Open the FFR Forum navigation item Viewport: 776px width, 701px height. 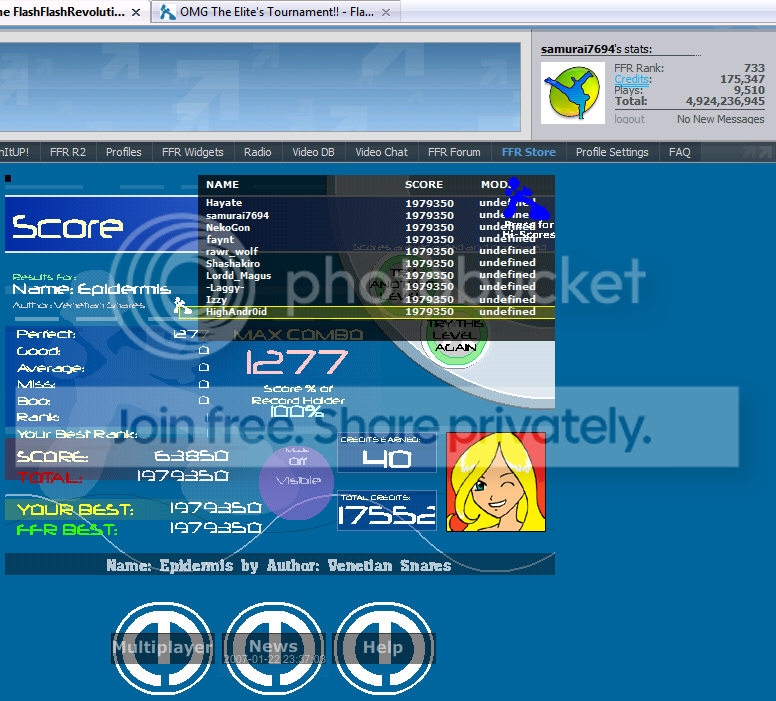454,152
